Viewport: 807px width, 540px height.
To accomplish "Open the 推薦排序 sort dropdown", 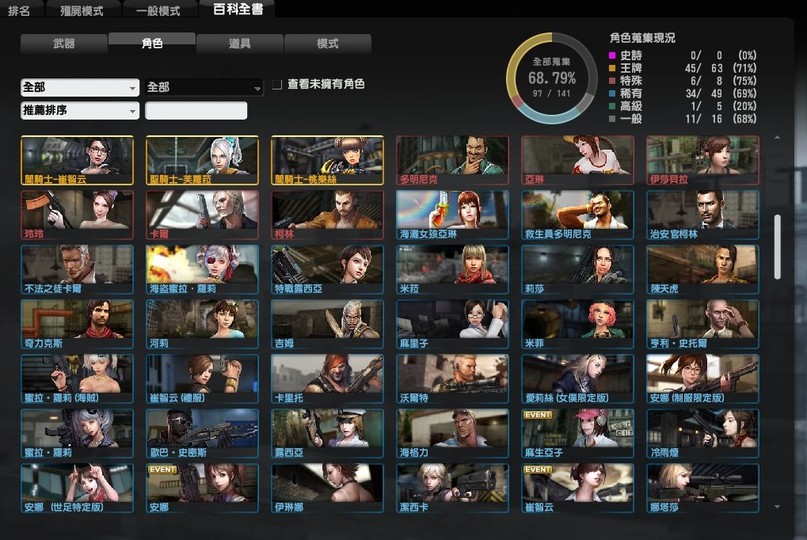I will [80, 110].
